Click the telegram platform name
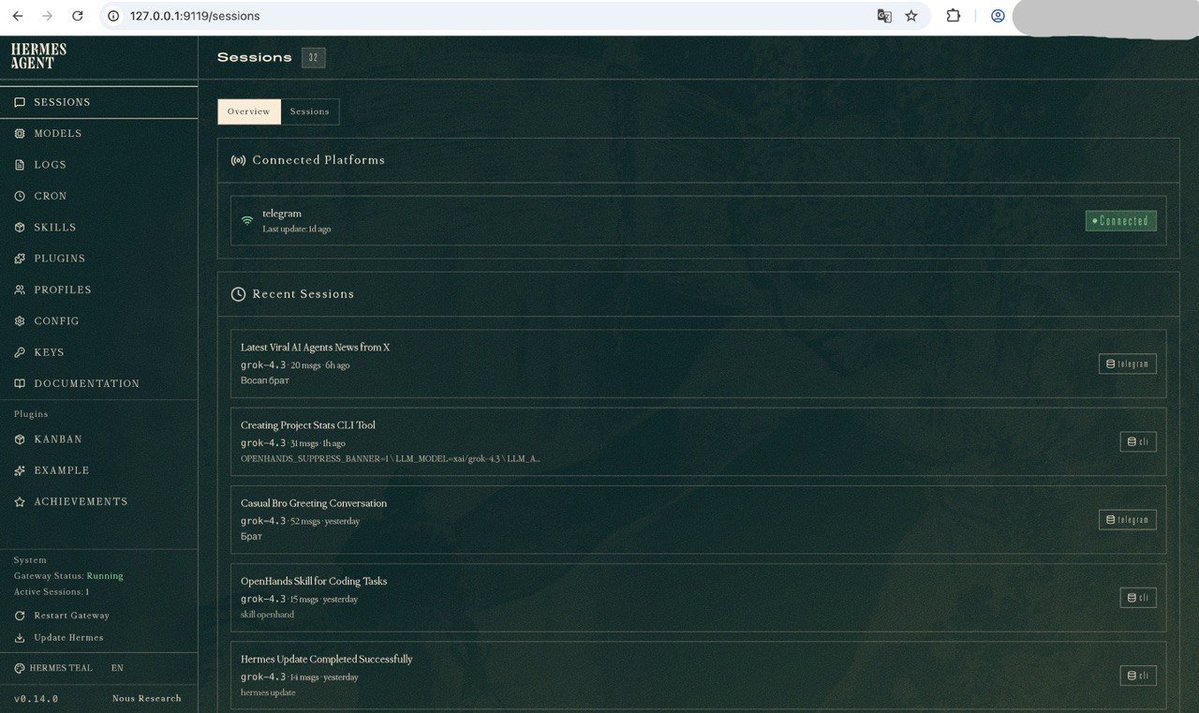Viewport: 1199px width, 713px height. (x=282, y=214)
